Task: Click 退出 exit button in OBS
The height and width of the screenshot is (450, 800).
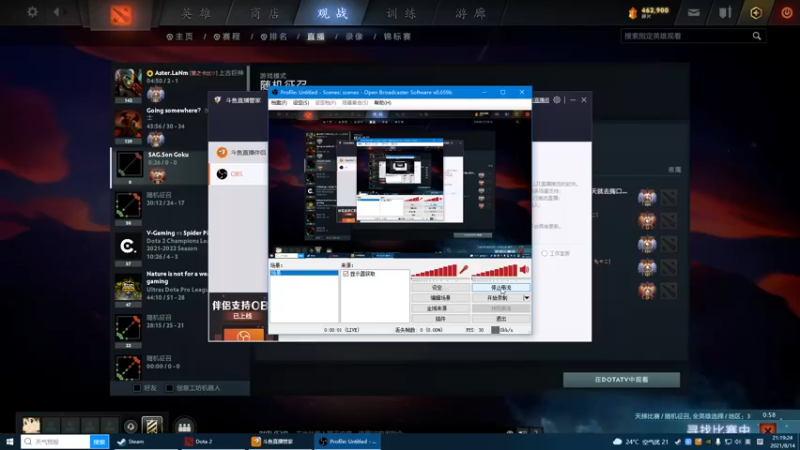Action: [x=501, y=319]
